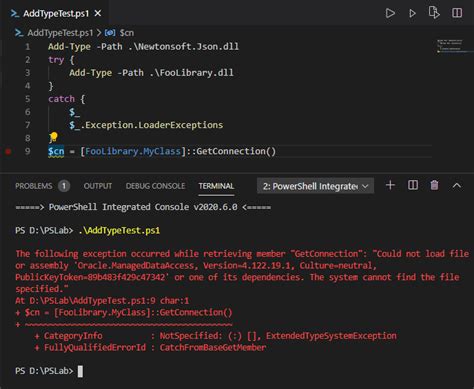Click line number 5 in the gutter

[x=28, y=99]
